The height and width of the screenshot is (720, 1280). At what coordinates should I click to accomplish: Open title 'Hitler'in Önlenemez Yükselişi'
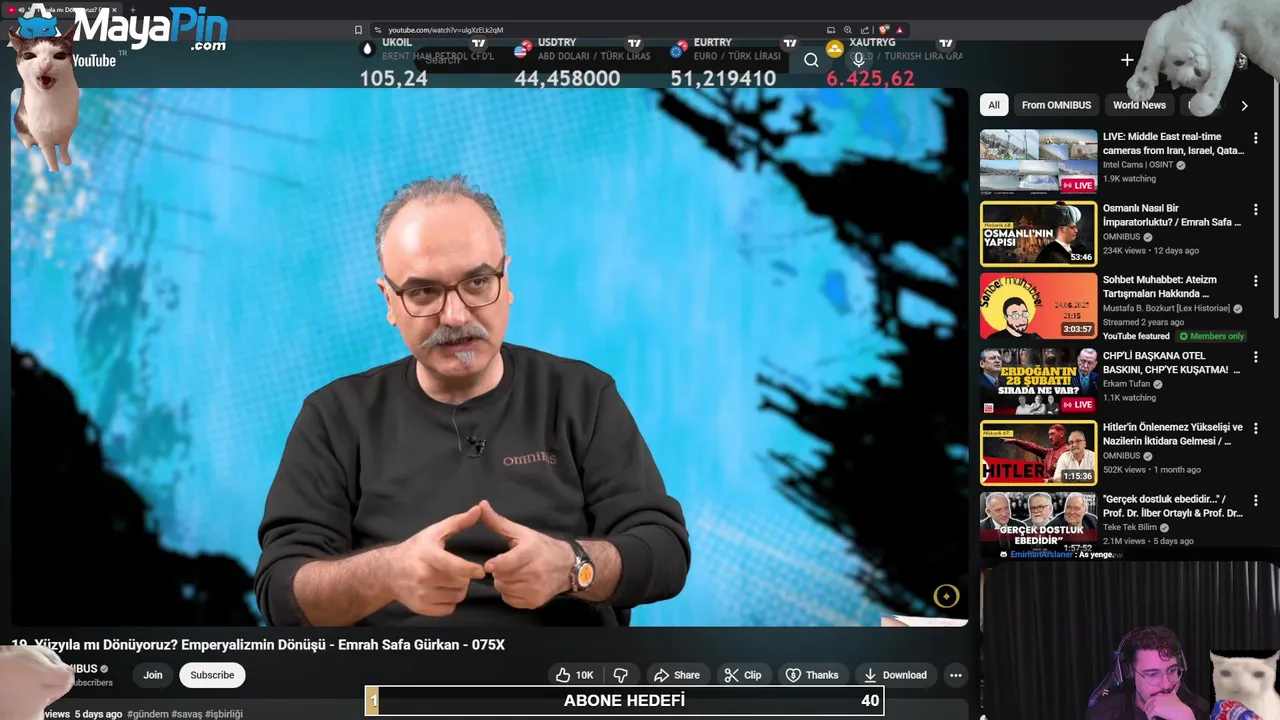point(1173,434)
